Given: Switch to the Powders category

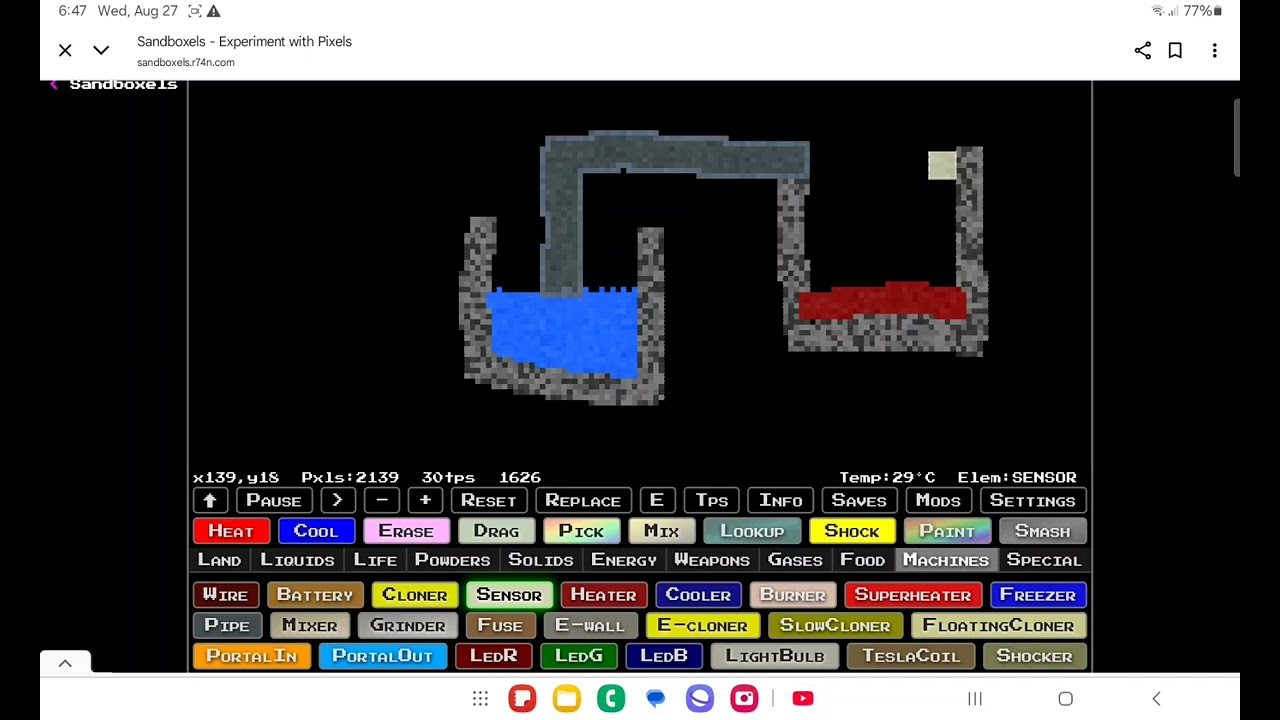Looking at the screenshot, I should click(452, 561).
